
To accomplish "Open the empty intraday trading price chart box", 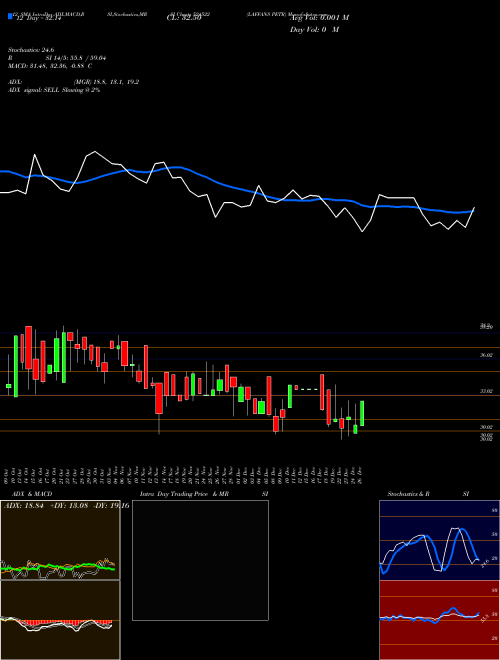I will click(200, 560).
